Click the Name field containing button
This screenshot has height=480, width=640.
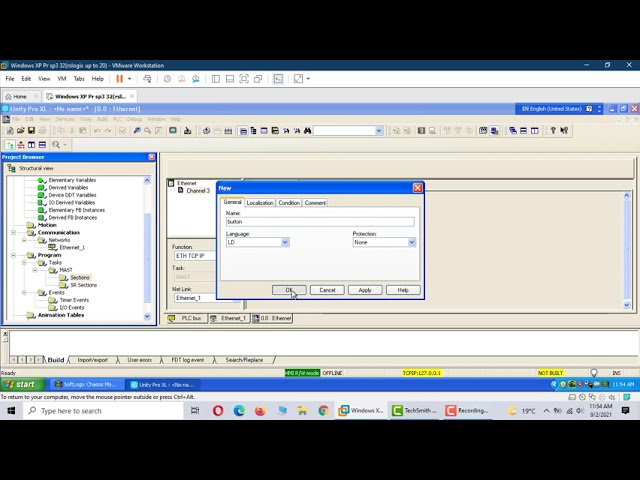319,221
